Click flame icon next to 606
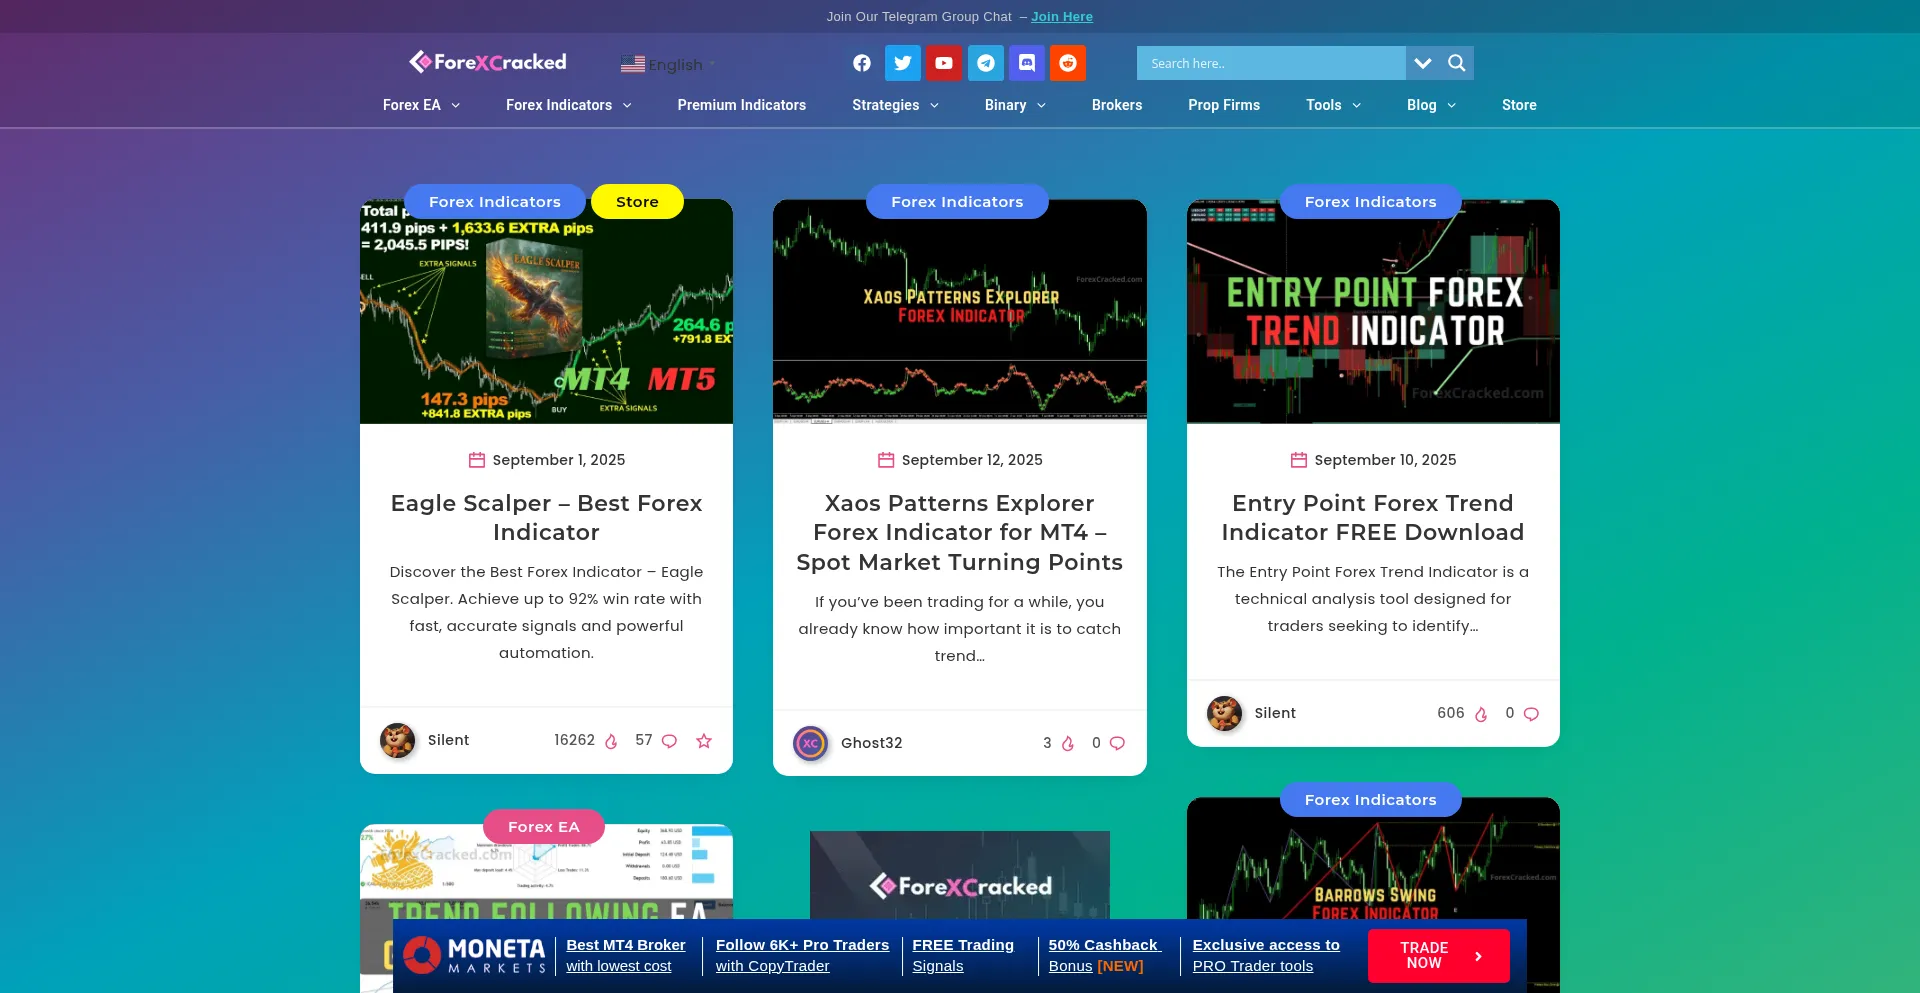The height and width of the screenshot is (993, 1920). coord(1481,714)
